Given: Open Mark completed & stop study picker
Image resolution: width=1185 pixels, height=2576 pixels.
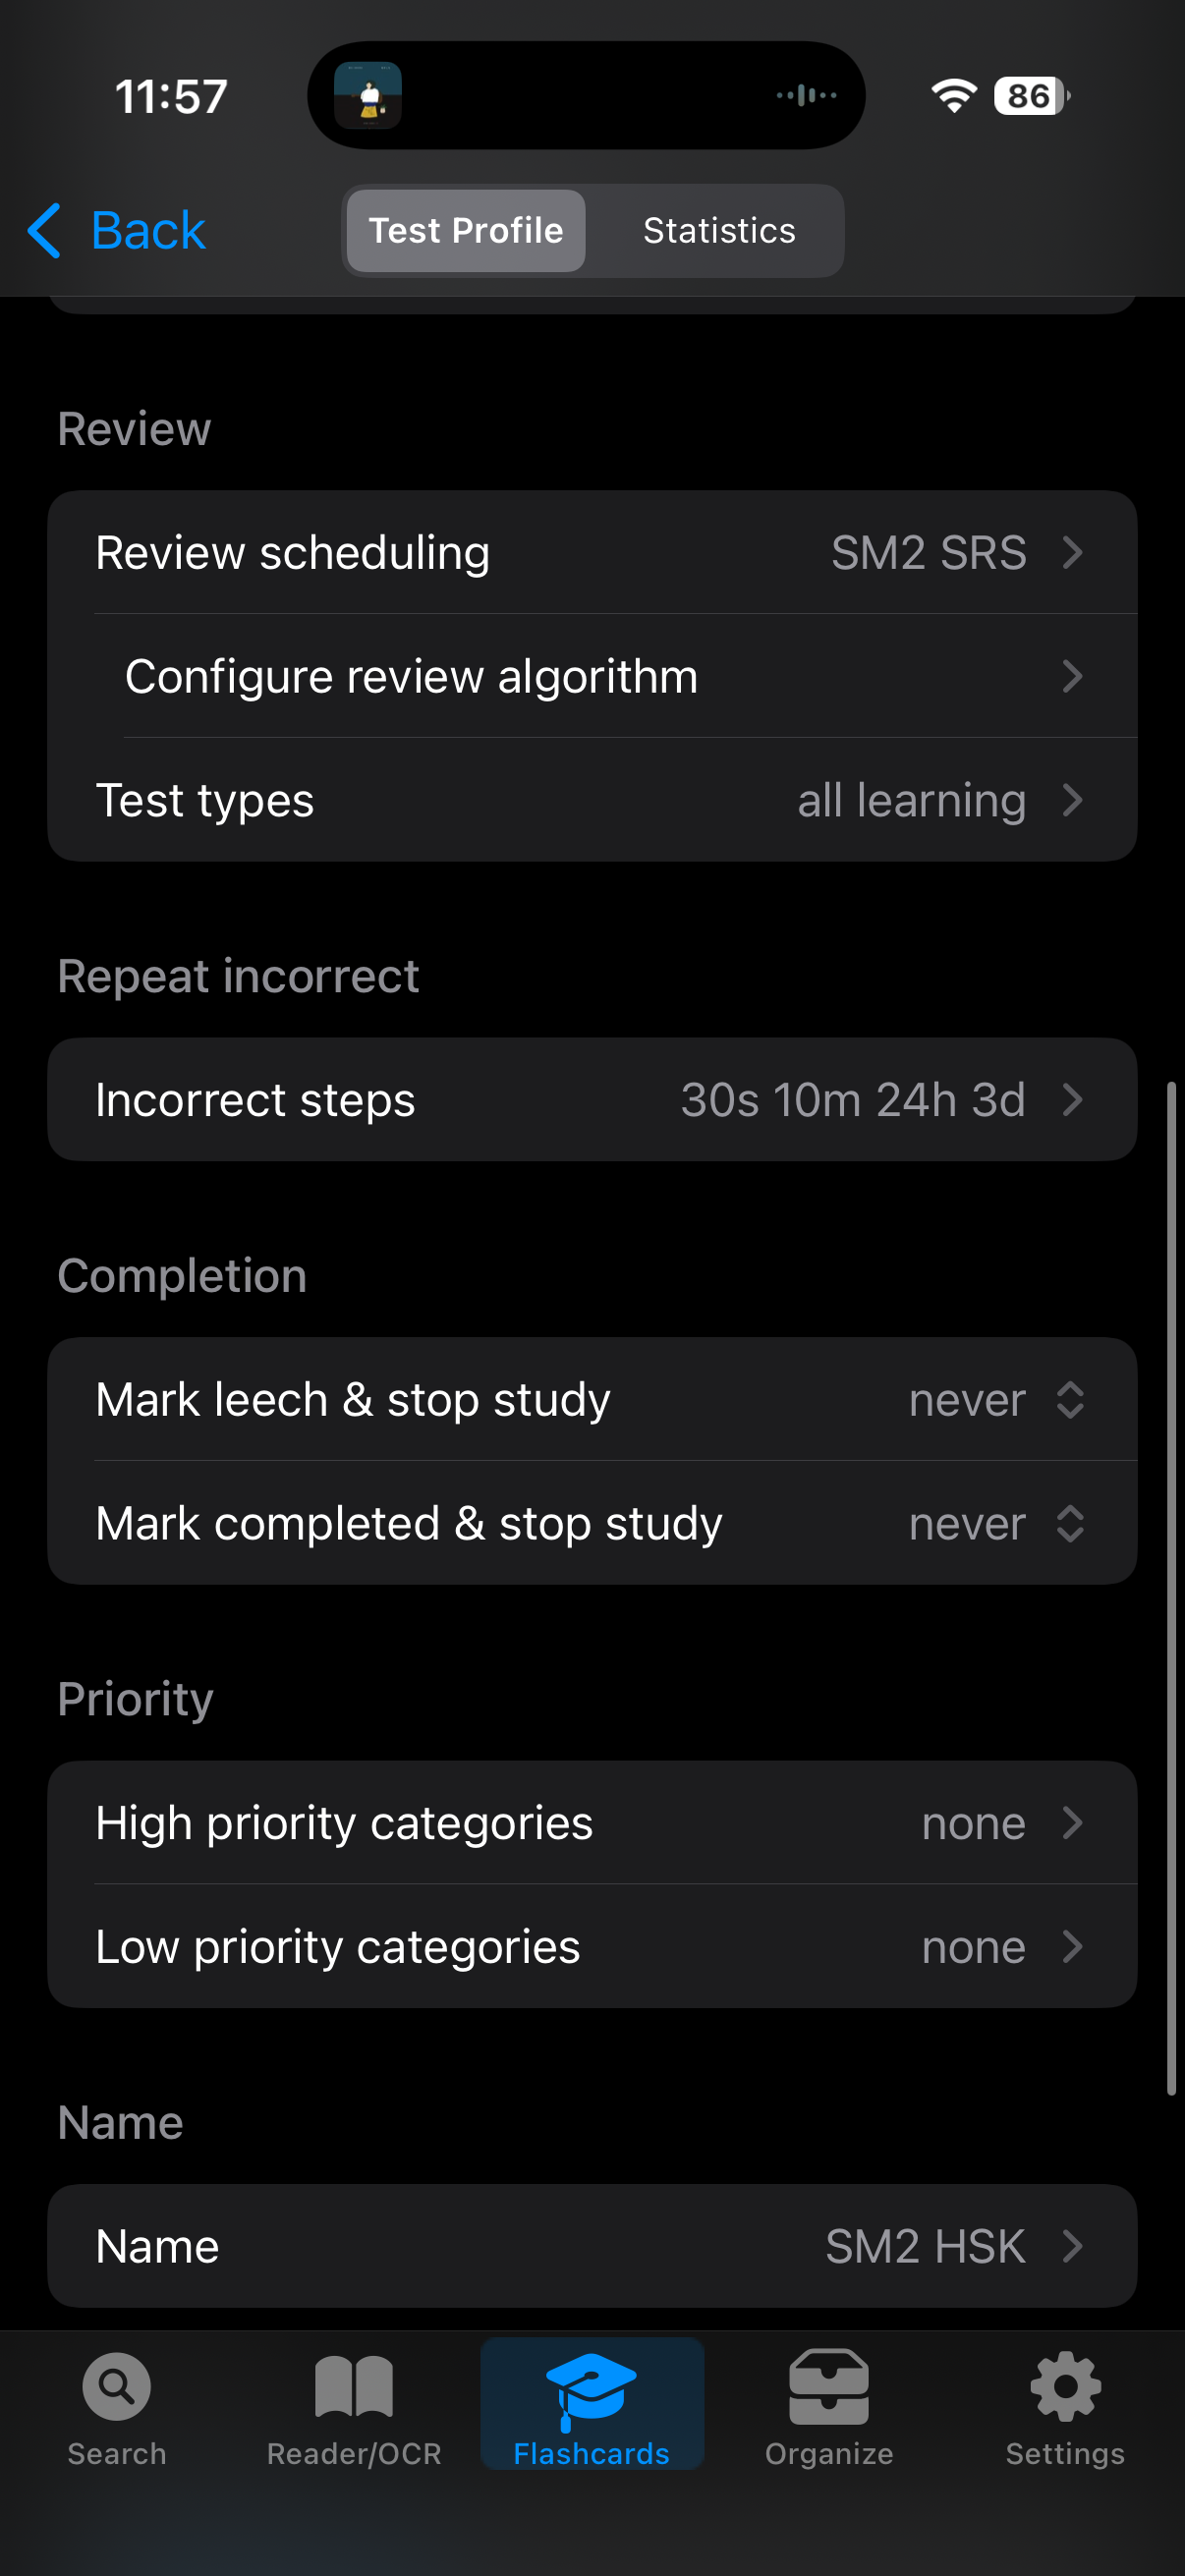Looking at the screenshot, I should click(592, 1523).
